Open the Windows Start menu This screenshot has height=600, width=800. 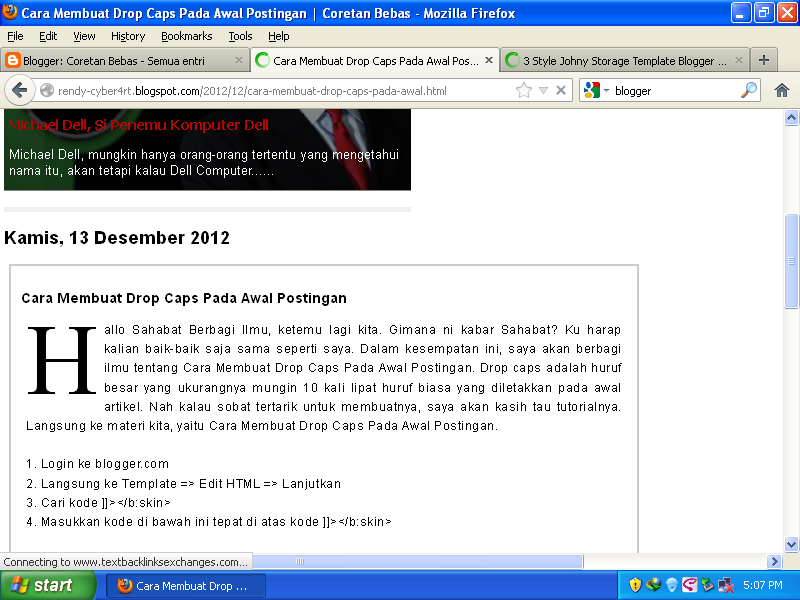point(48,585)
